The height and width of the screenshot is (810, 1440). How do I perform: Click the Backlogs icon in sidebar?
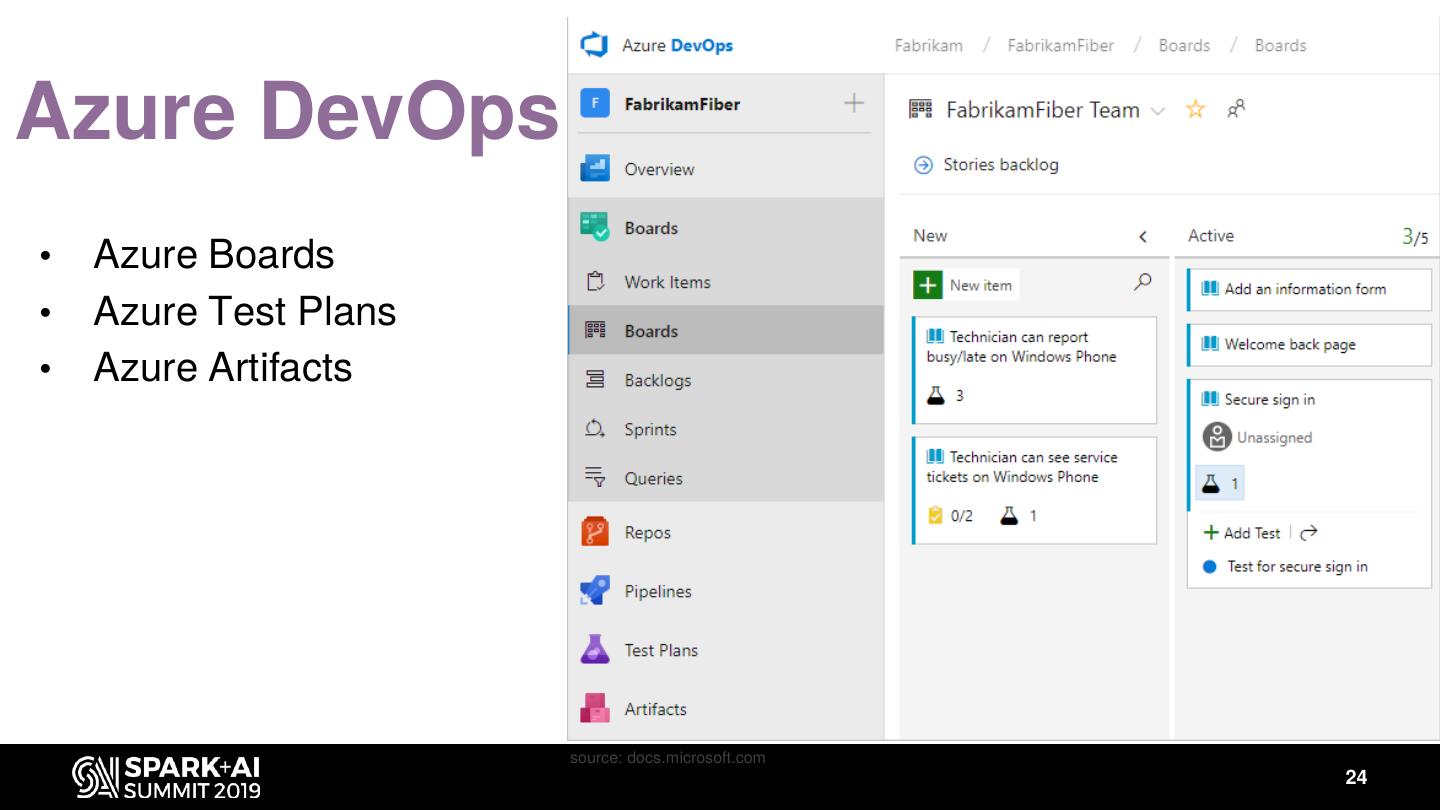click(x=595, y=380)
